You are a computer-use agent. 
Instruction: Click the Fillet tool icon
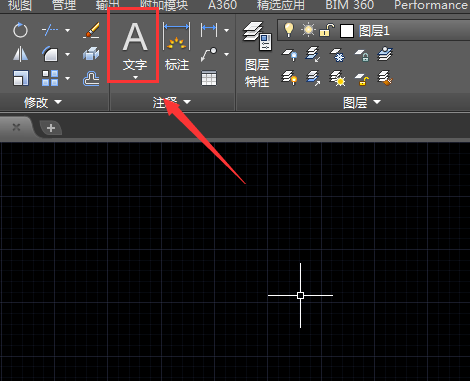click(x=50, y=54)
